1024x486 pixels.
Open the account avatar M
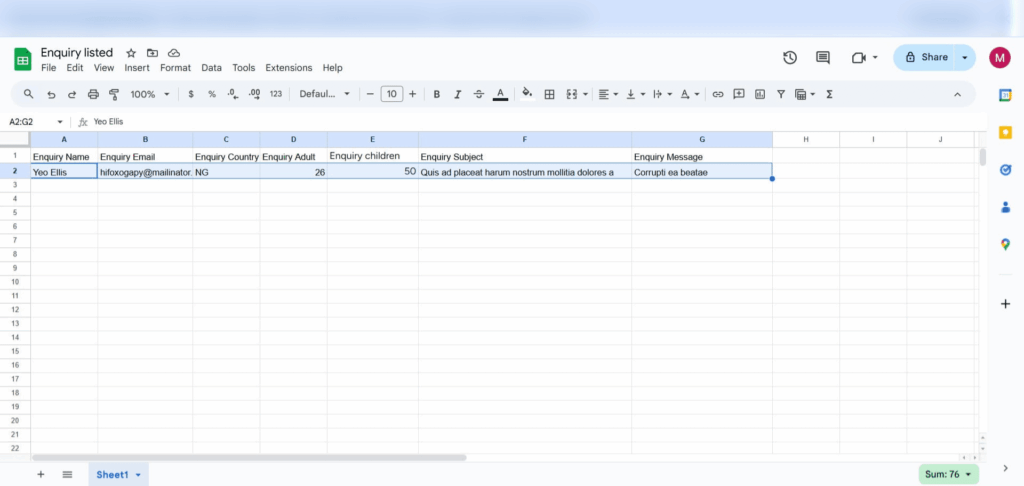click(x=1000, y=57)
